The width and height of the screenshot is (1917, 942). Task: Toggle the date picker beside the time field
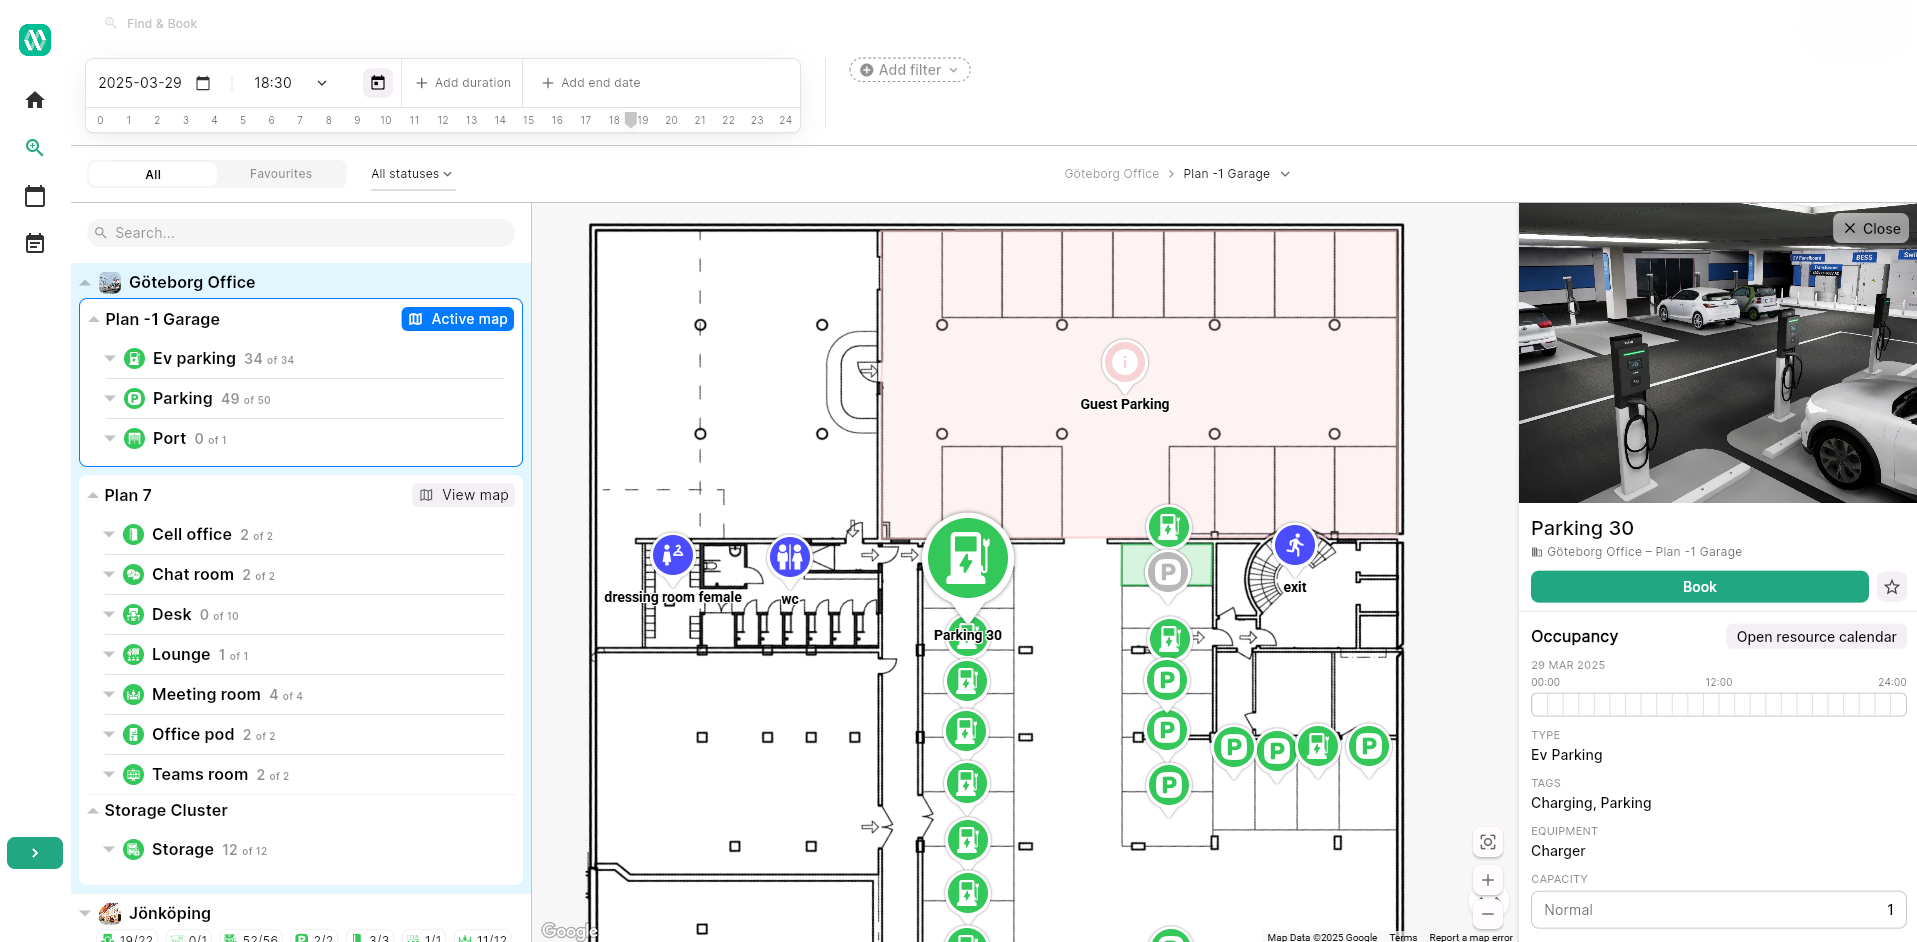[378, 82]
